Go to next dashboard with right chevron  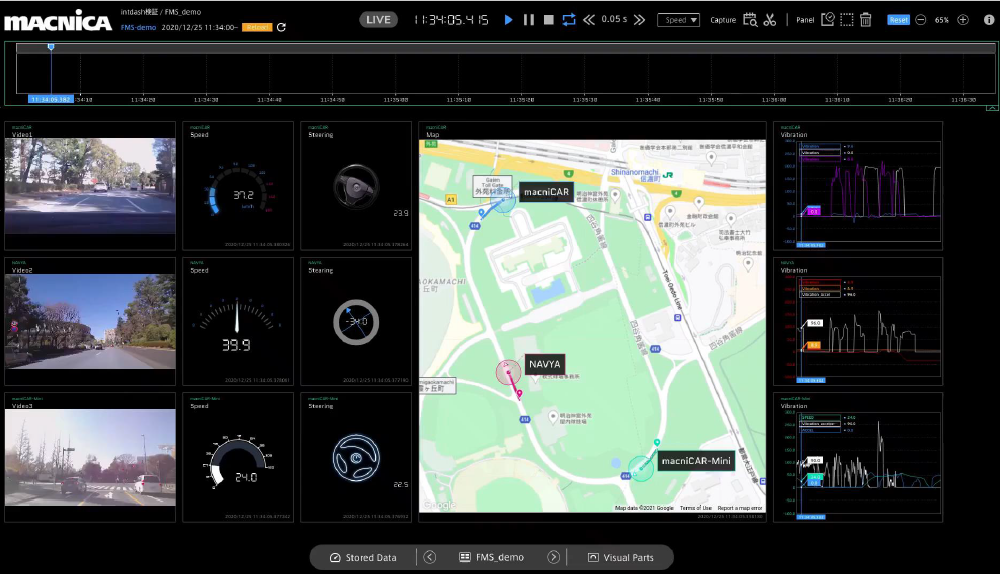click(553, 557)
